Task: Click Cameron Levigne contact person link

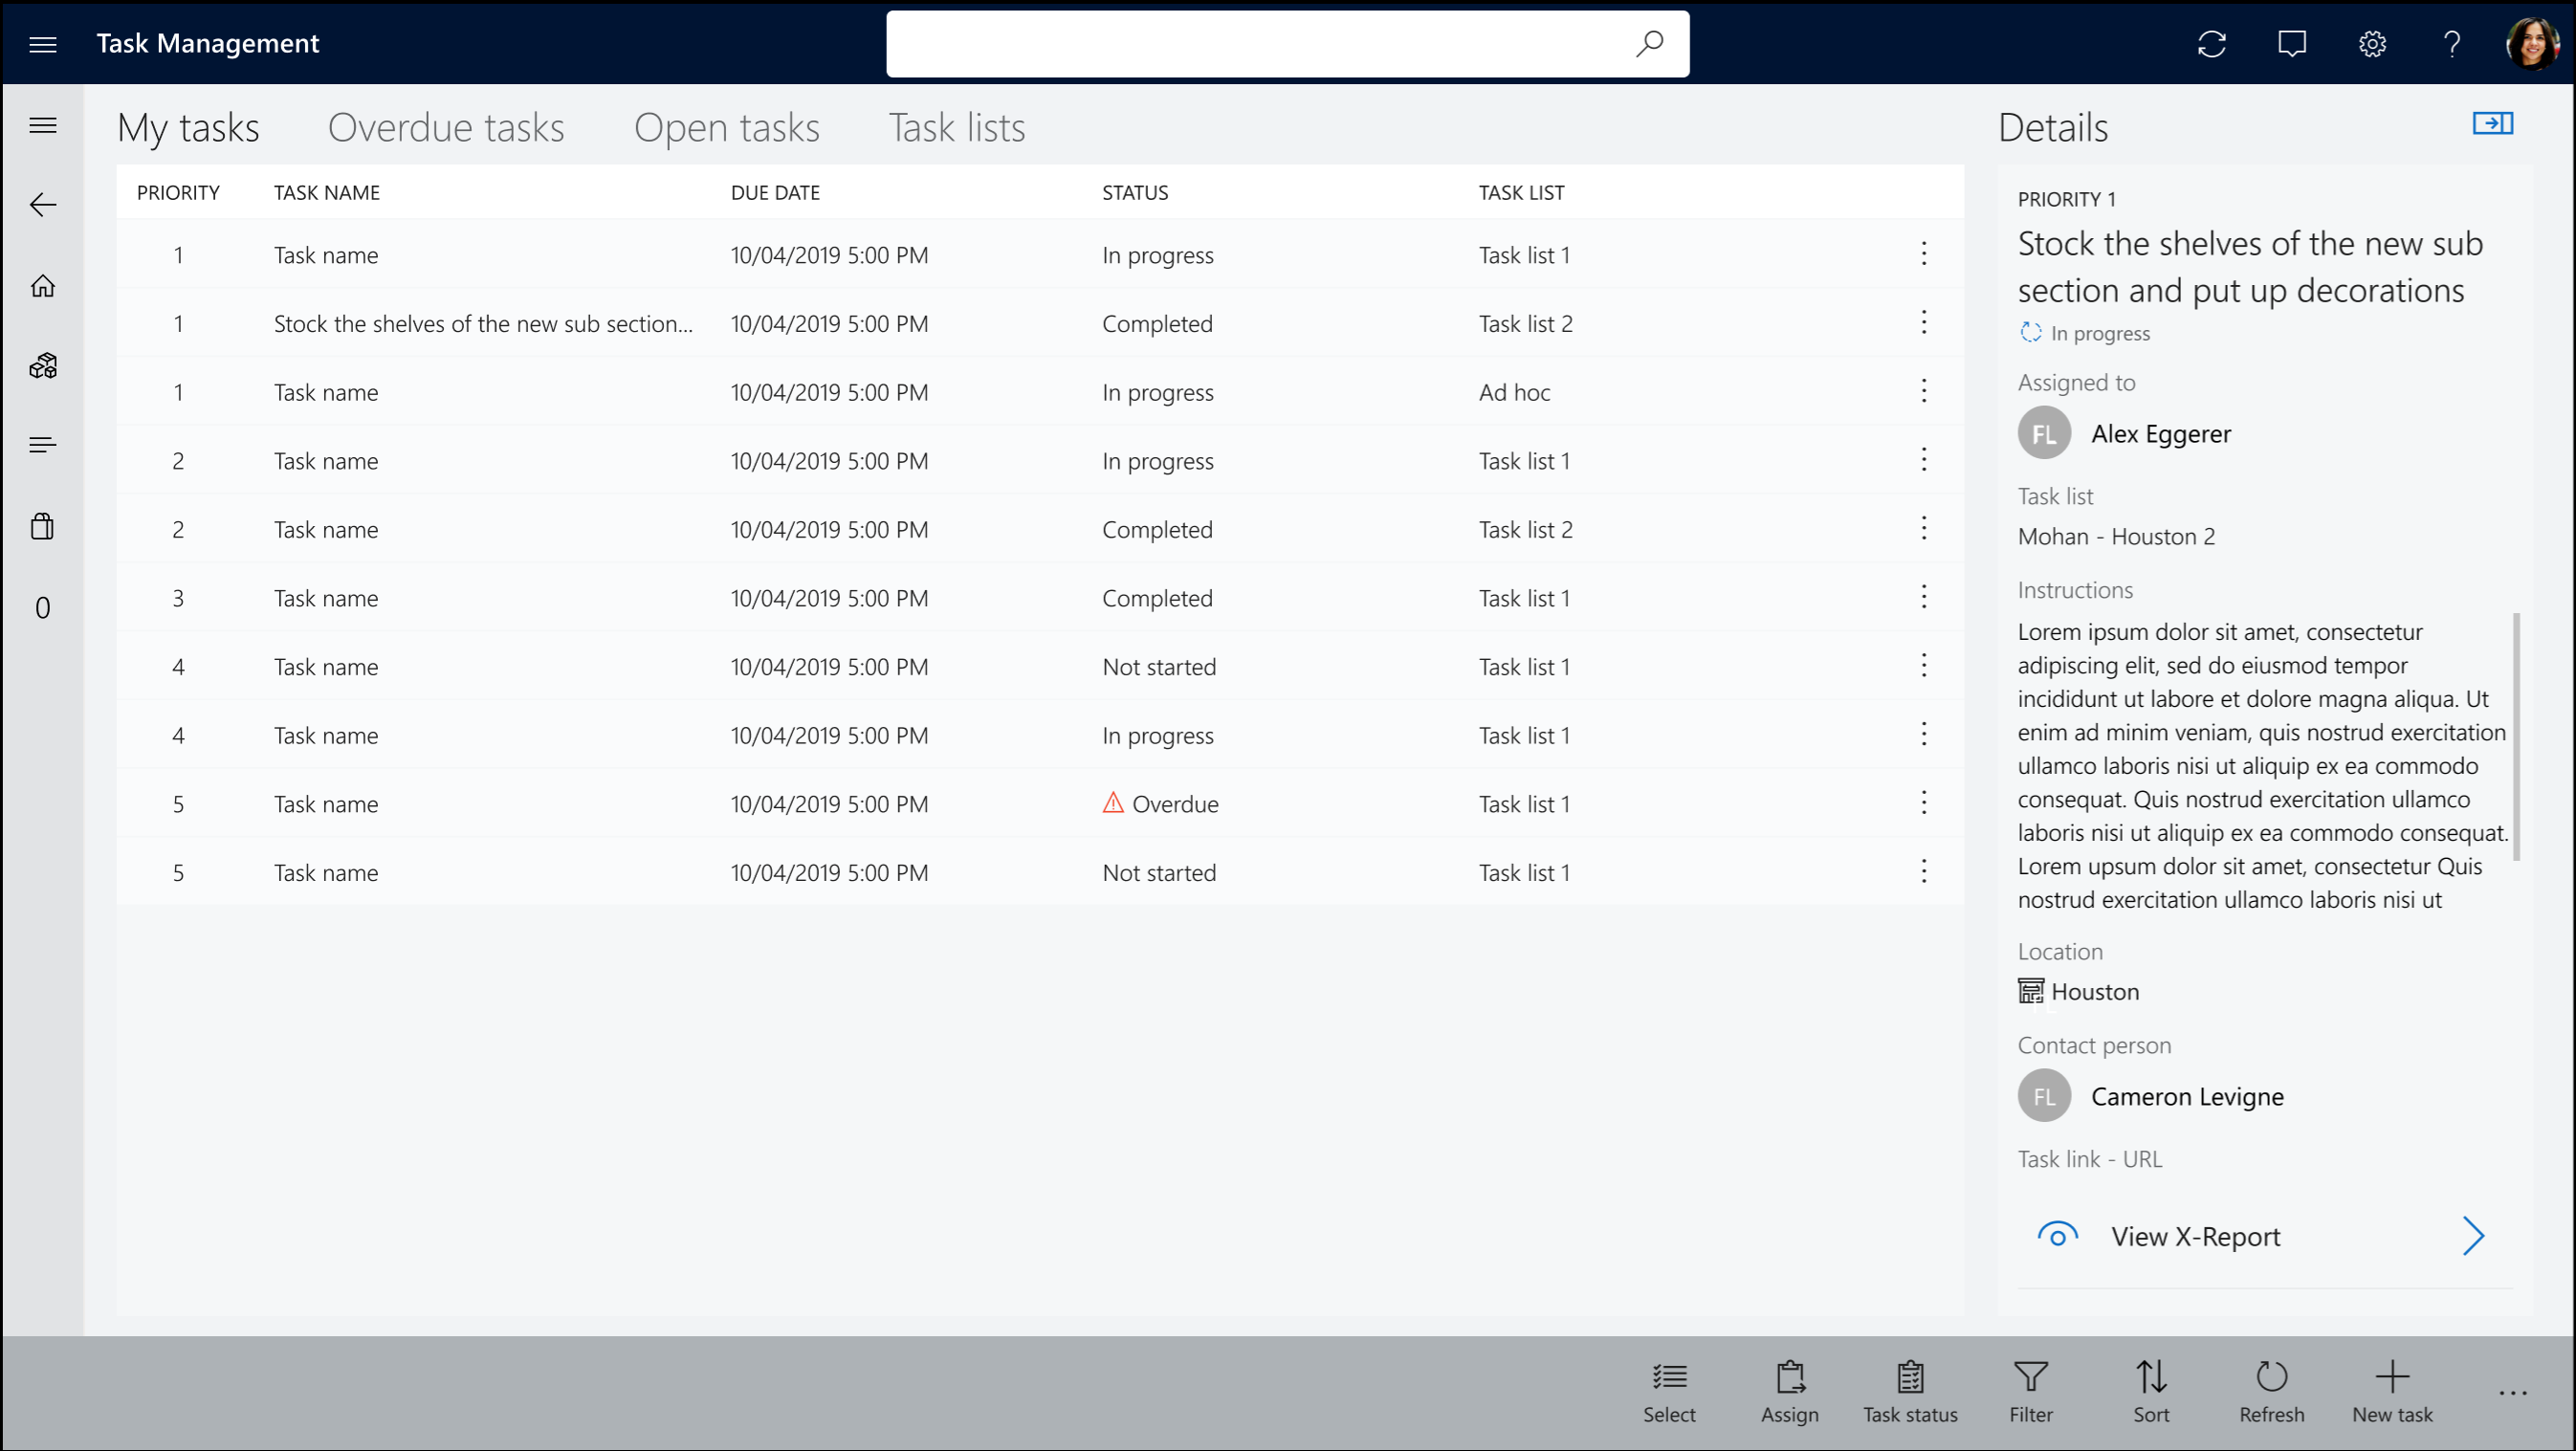Action: coord(2187,1095)
